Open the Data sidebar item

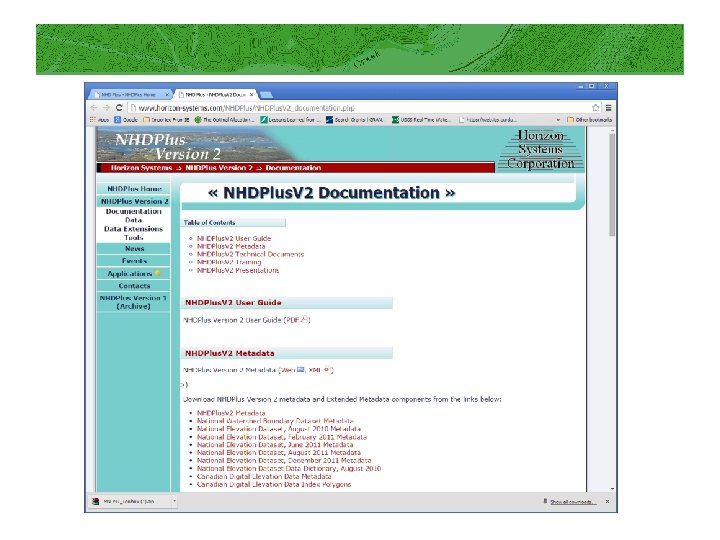click(134, 220)
